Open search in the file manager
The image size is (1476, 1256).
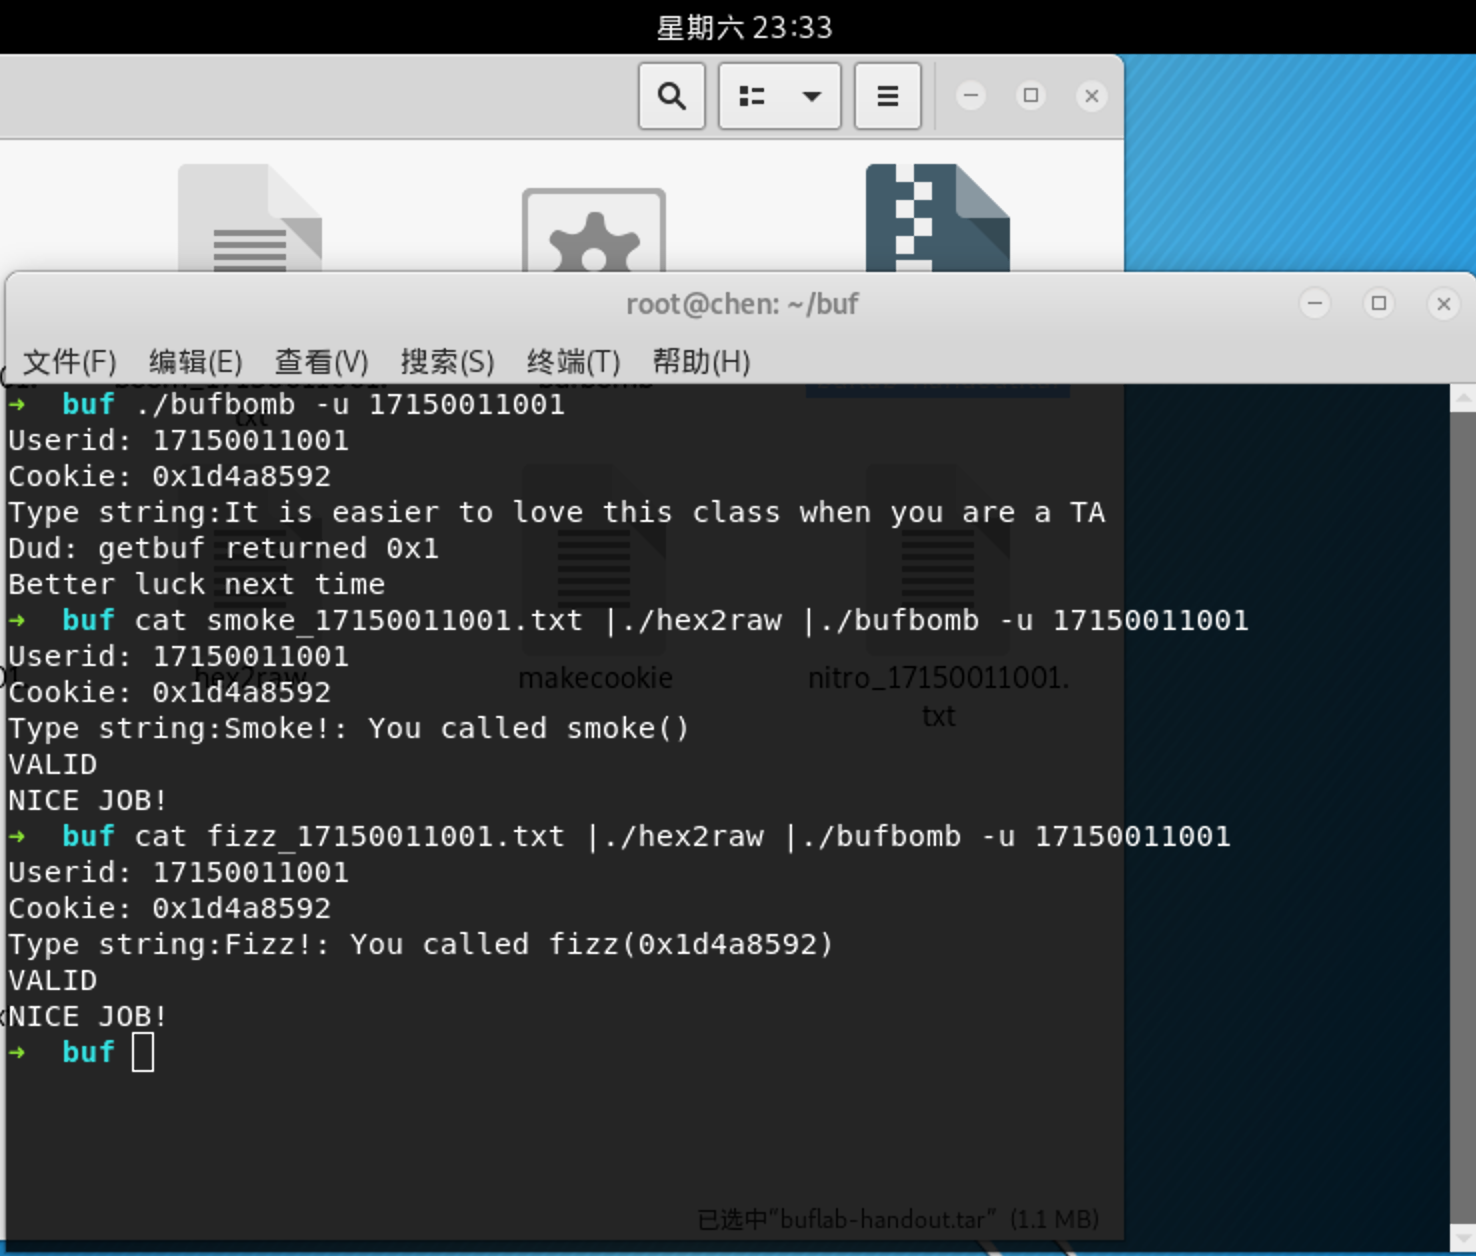(672, 96)
